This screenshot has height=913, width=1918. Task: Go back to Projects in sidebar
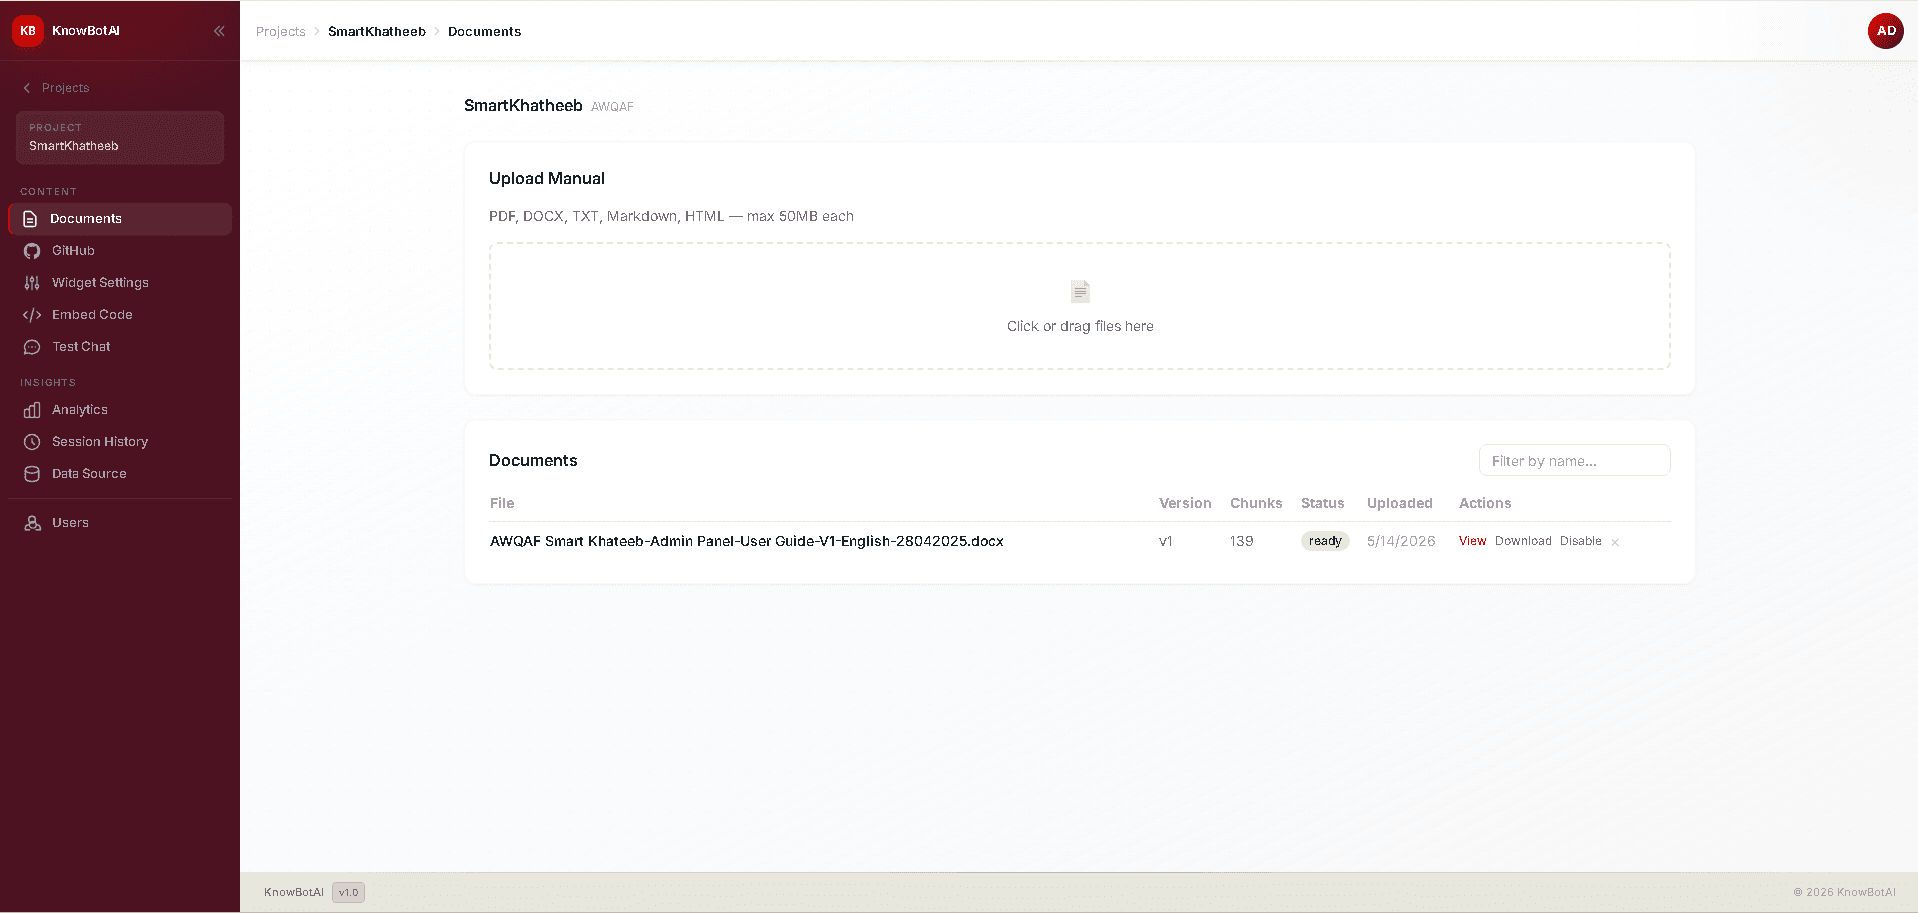[x=57, y=88]
